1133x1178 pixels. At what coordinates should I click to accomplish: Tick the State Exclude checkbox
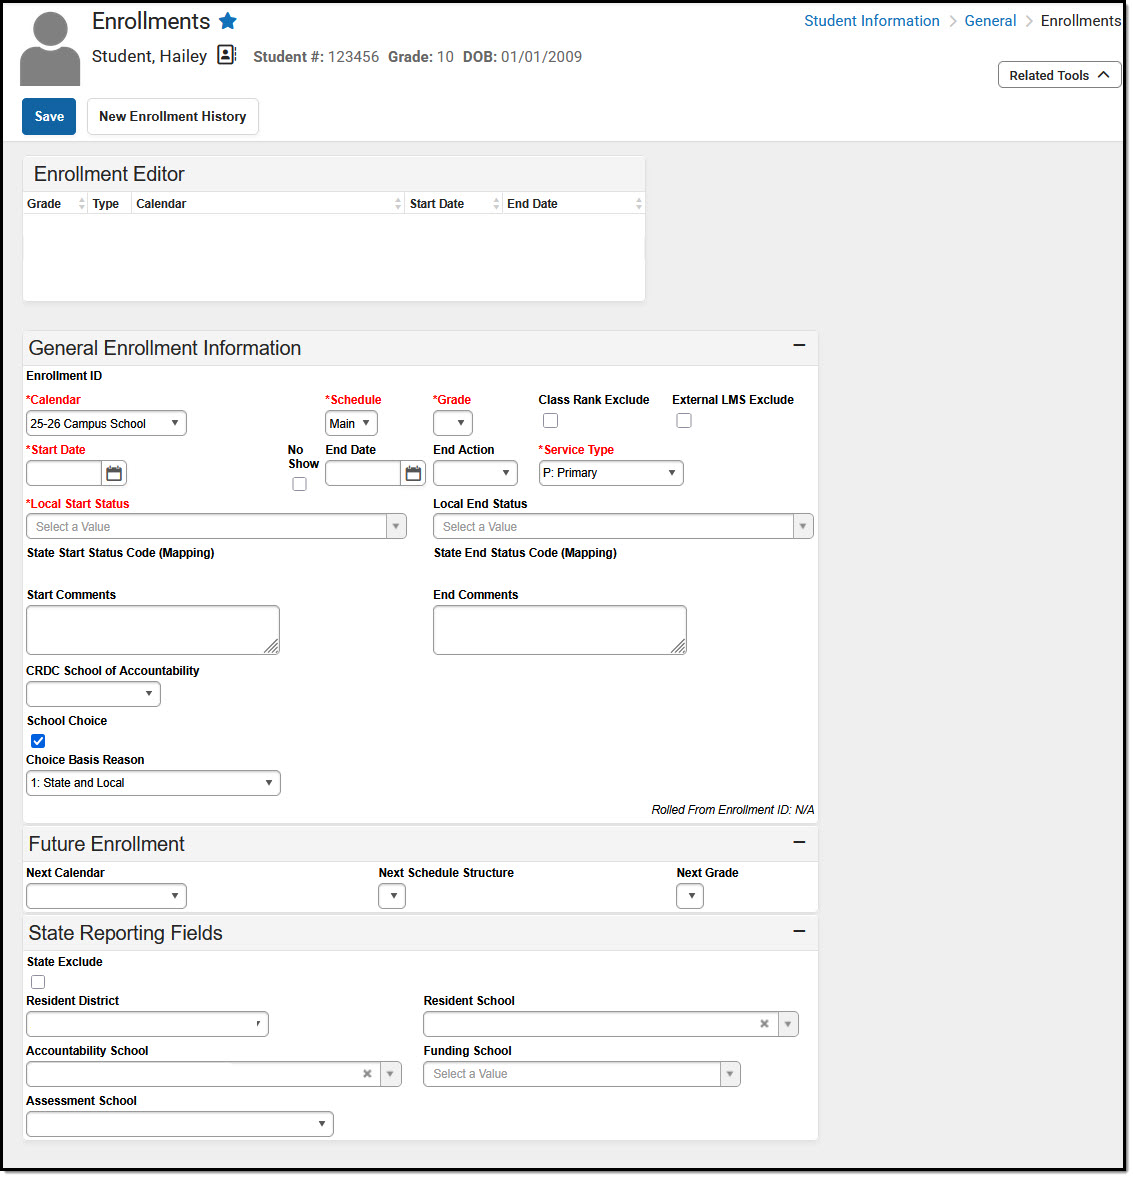[x=38, y=982]
